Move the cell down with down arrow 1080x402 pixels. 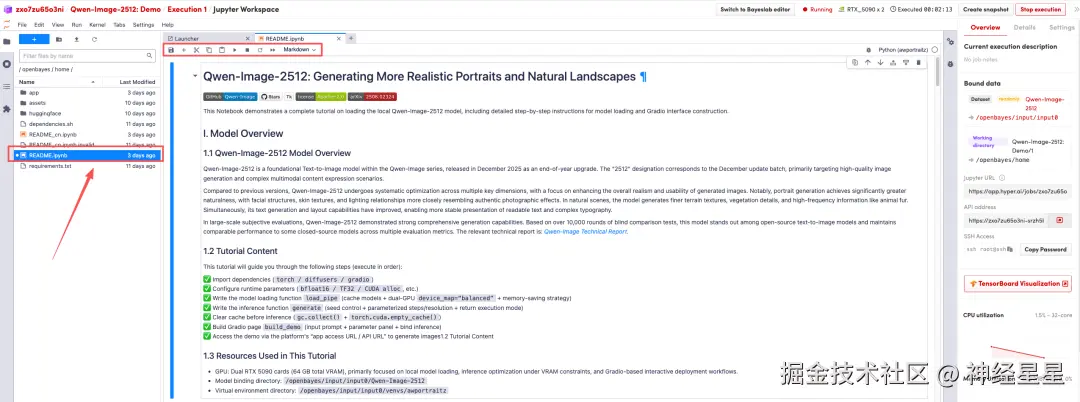click(x=880, y=63)
